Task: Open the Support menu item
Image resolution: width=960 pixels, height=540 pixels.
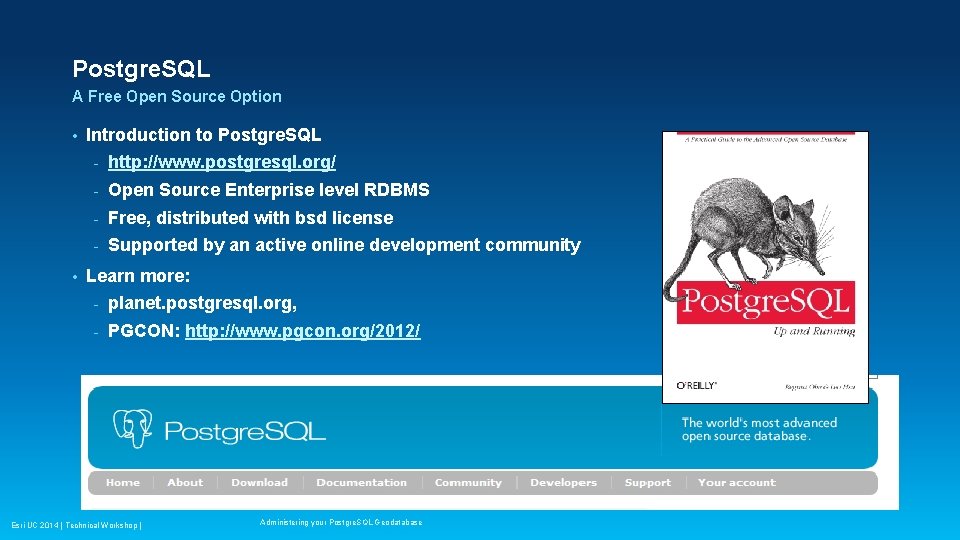Action: (648, 482)
